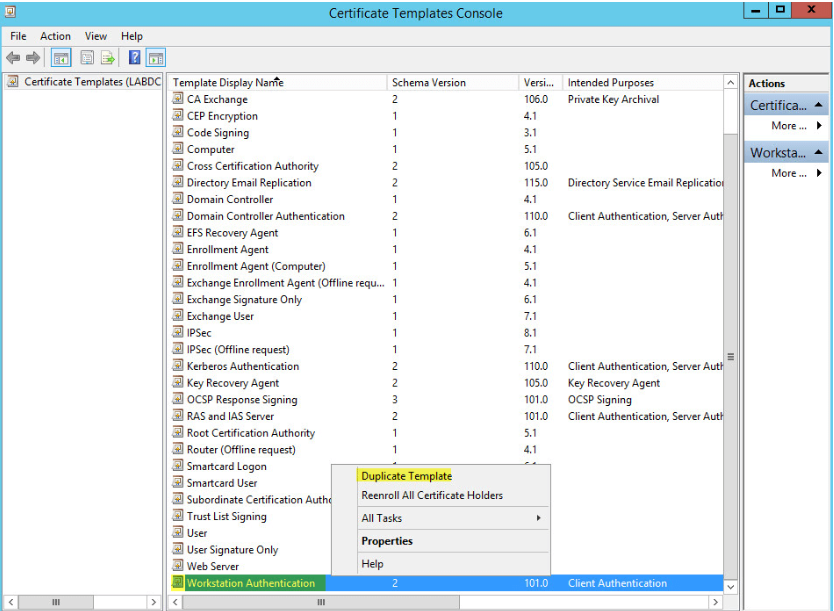This screenshot has height=611, width=834.
Task: Click the certificate icon beside Web Server
Action: [x=180, y=566]
